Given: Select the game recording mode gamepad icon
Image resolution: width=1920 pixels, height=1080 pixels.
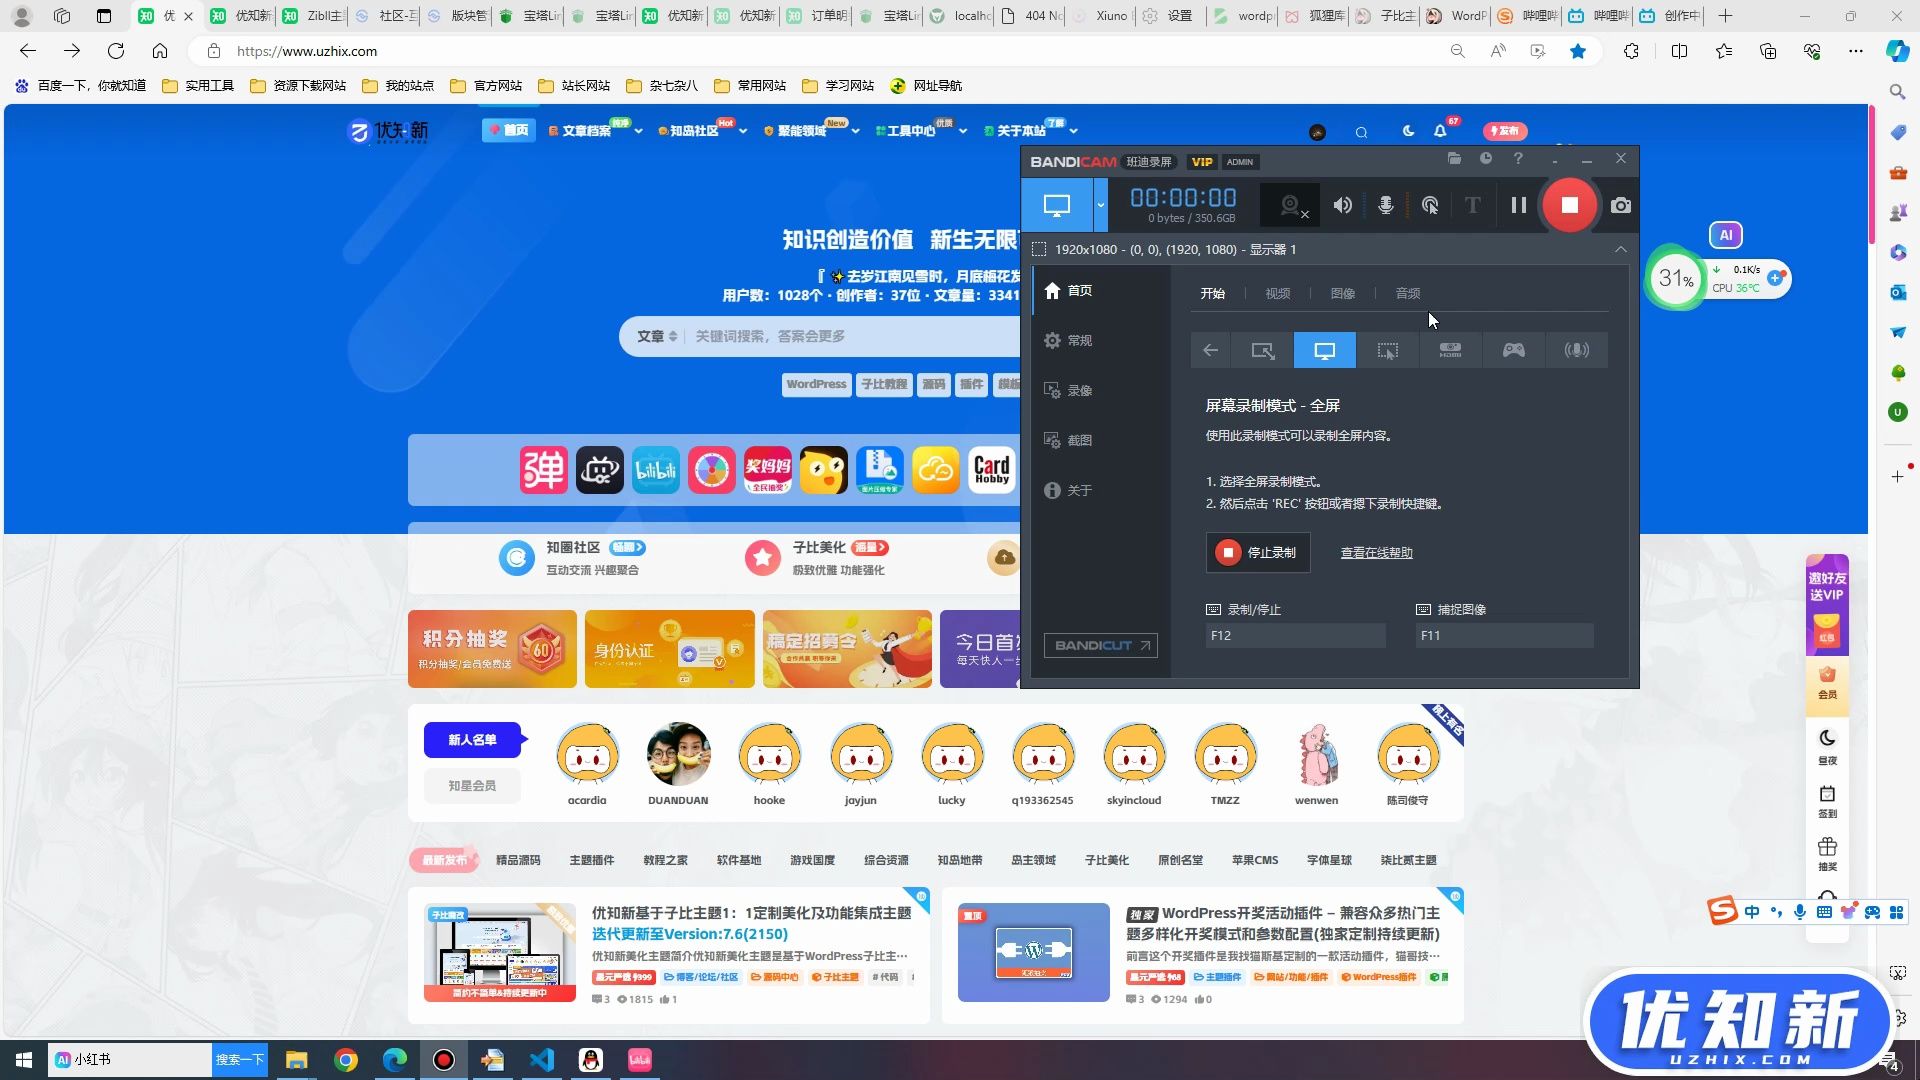Looking at the screenshot, I should click(x=1513, y=350).
